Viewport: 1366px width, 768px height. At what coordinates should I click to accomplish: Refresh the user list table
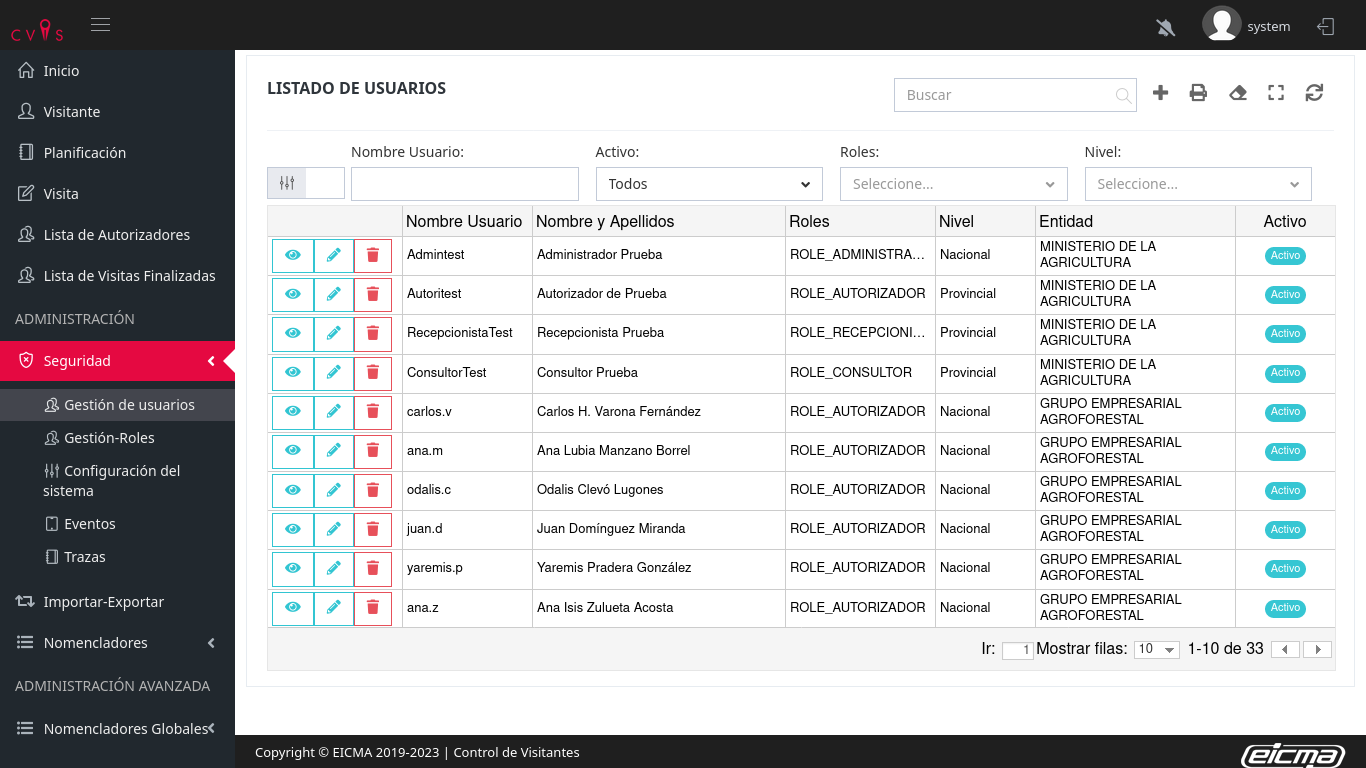(x=1314, y=93)
